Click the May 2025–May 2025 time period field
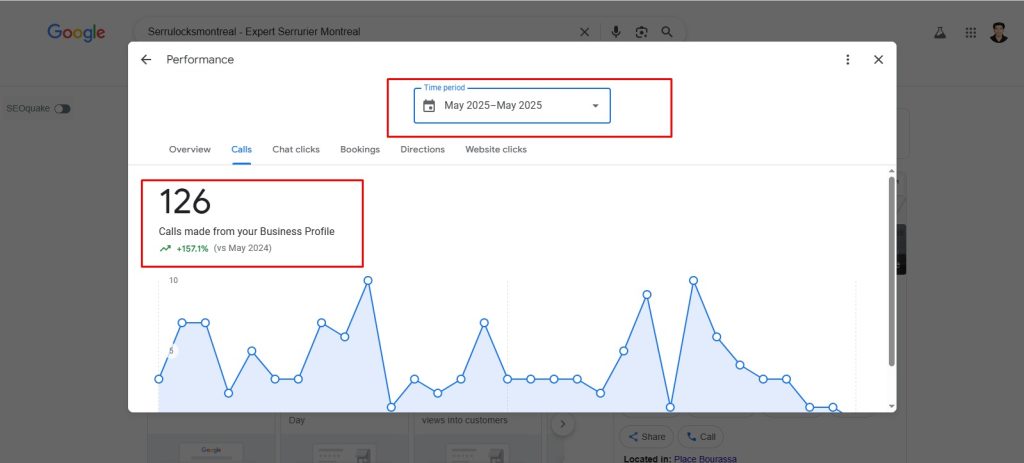 [x=512, y=106]
